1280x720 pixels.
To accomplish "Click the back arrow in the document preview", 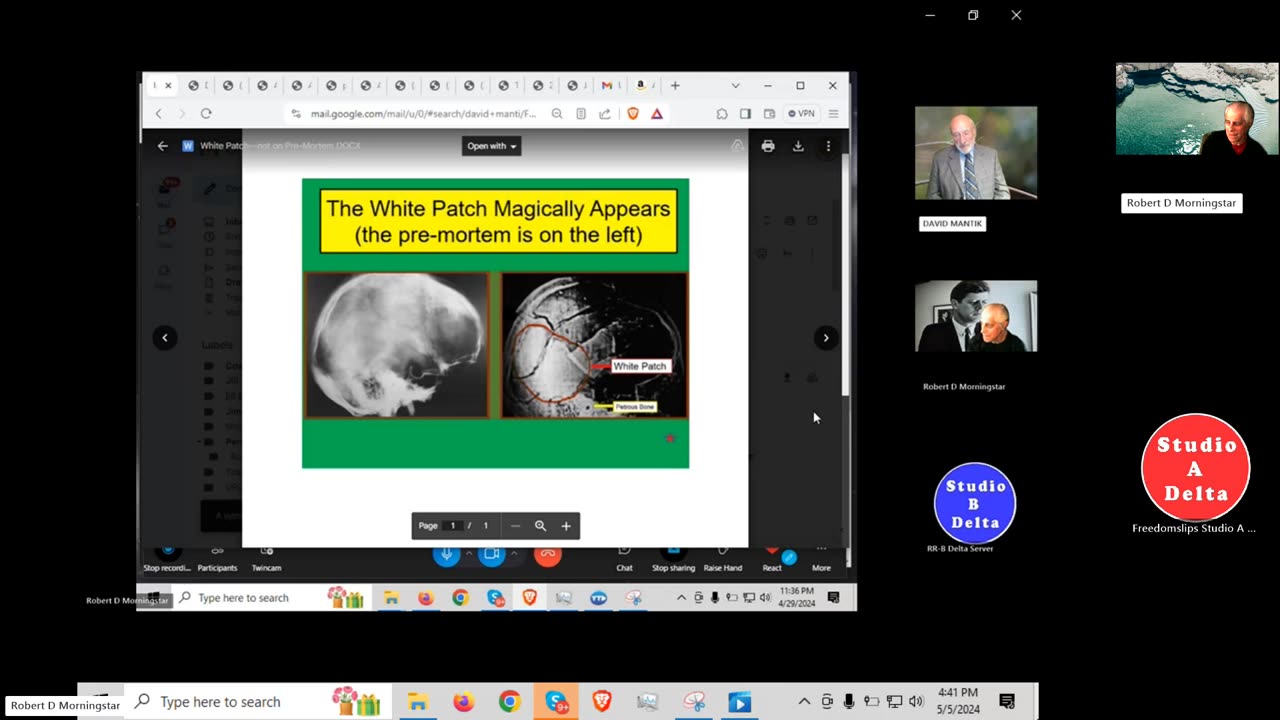I will pyautogui.click(x=163, y=146).
